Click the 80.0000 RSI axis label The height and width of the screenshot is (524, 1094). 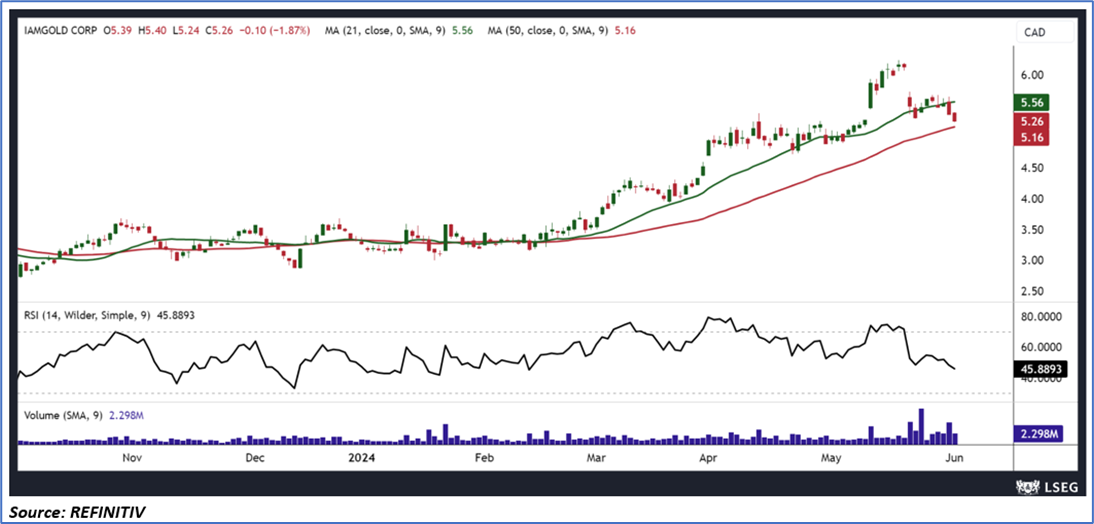click(x=1040, y=316)
